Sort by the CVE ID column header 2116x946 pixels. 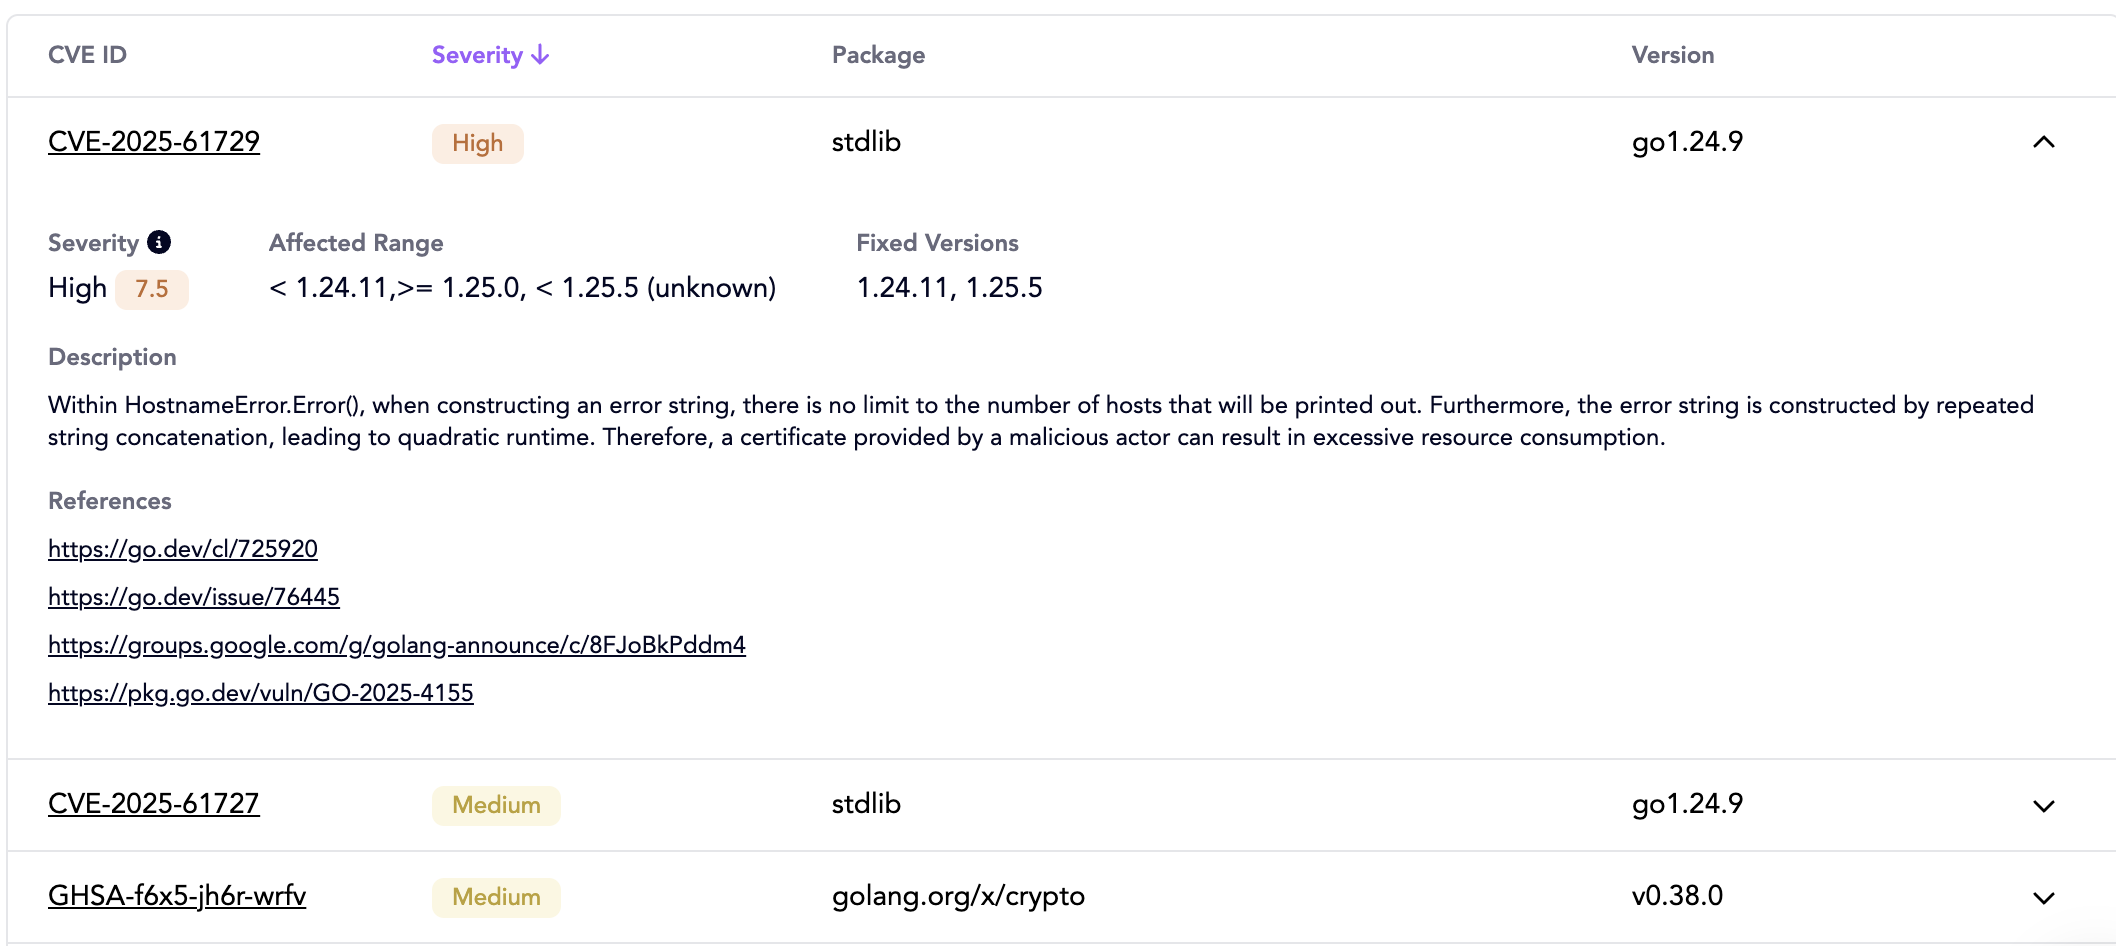coord(87,55)
